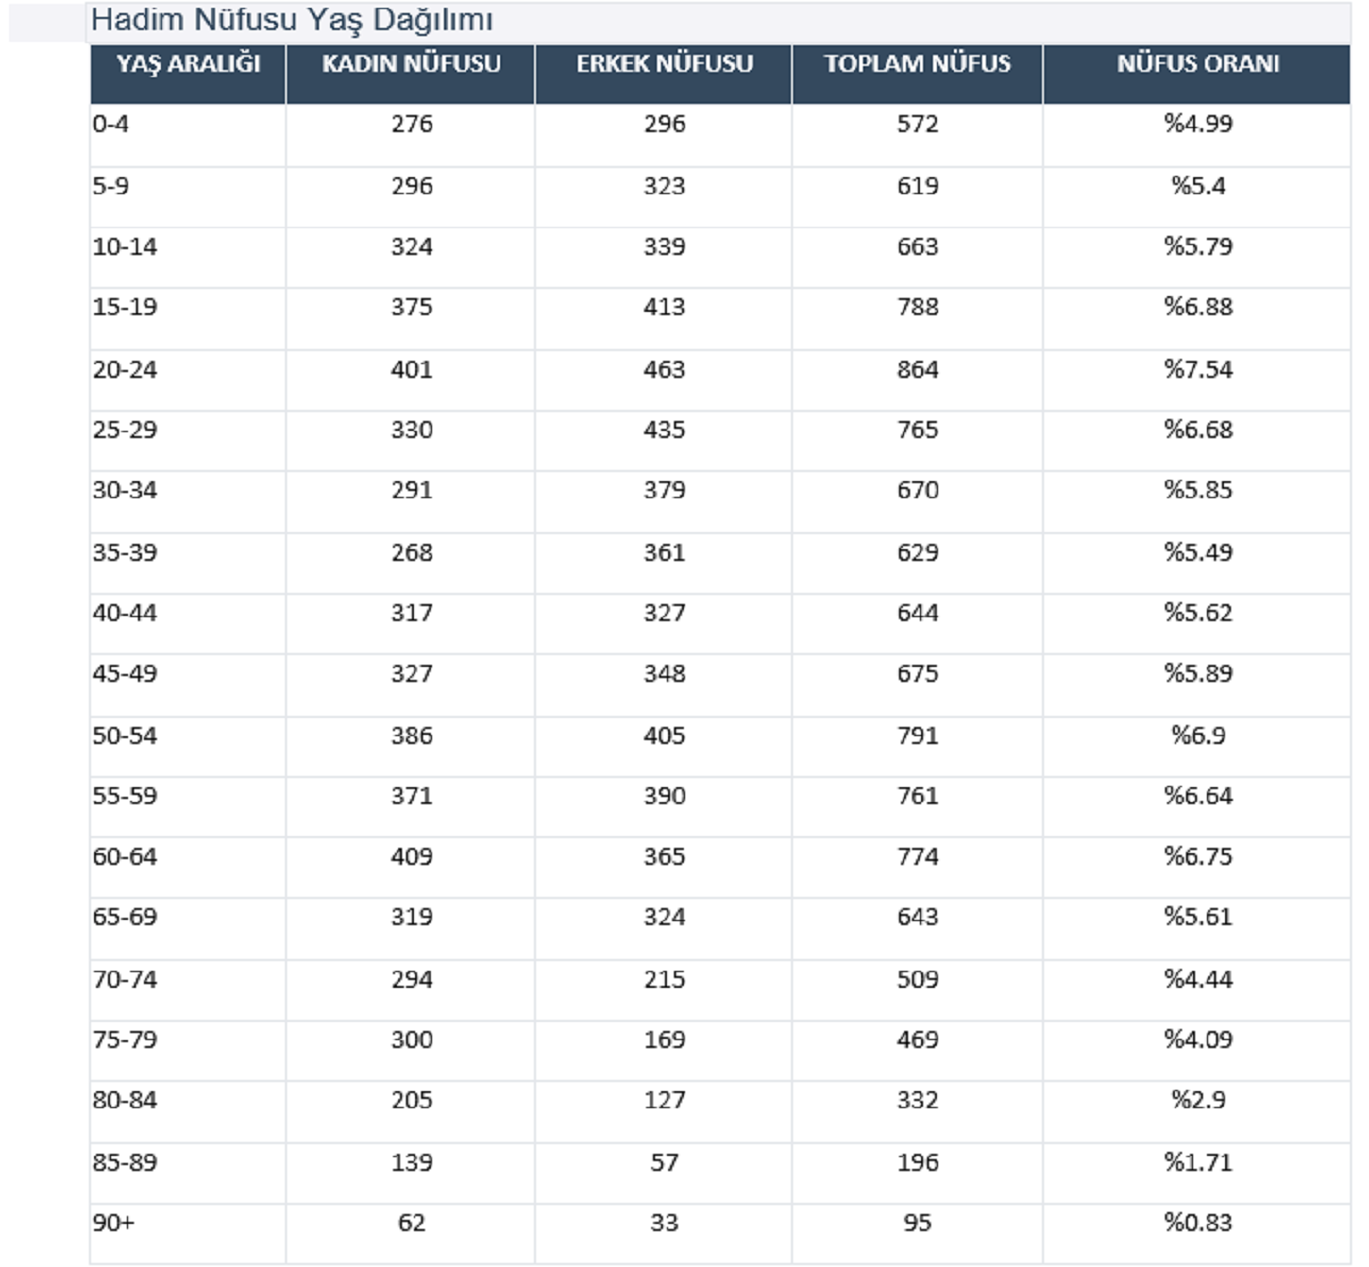Select the 0-4 age range cell

point(111,124)
